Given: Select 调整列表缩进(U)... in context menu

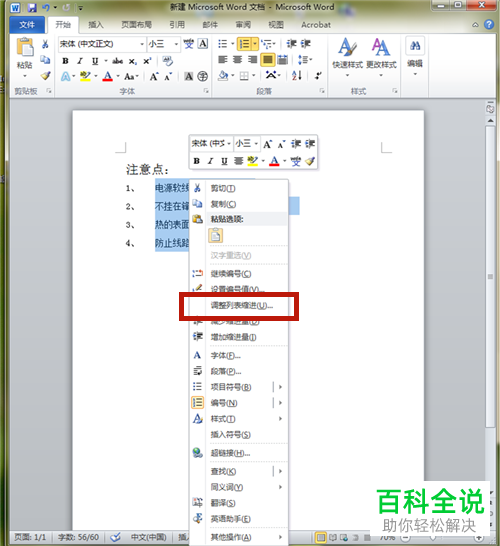Looking at the screenshot, I should pos(239,306).
